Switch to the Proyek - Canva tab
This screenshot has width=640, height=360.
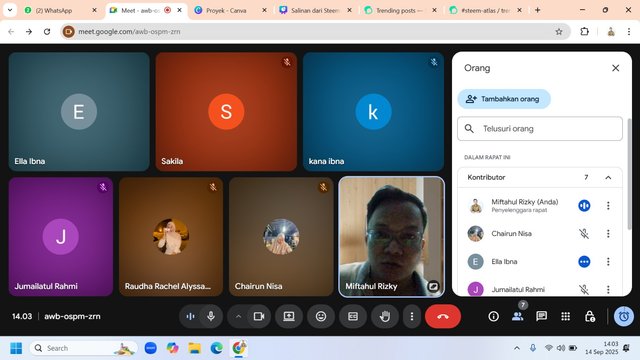pyautogui.click(x=226, y=11)
